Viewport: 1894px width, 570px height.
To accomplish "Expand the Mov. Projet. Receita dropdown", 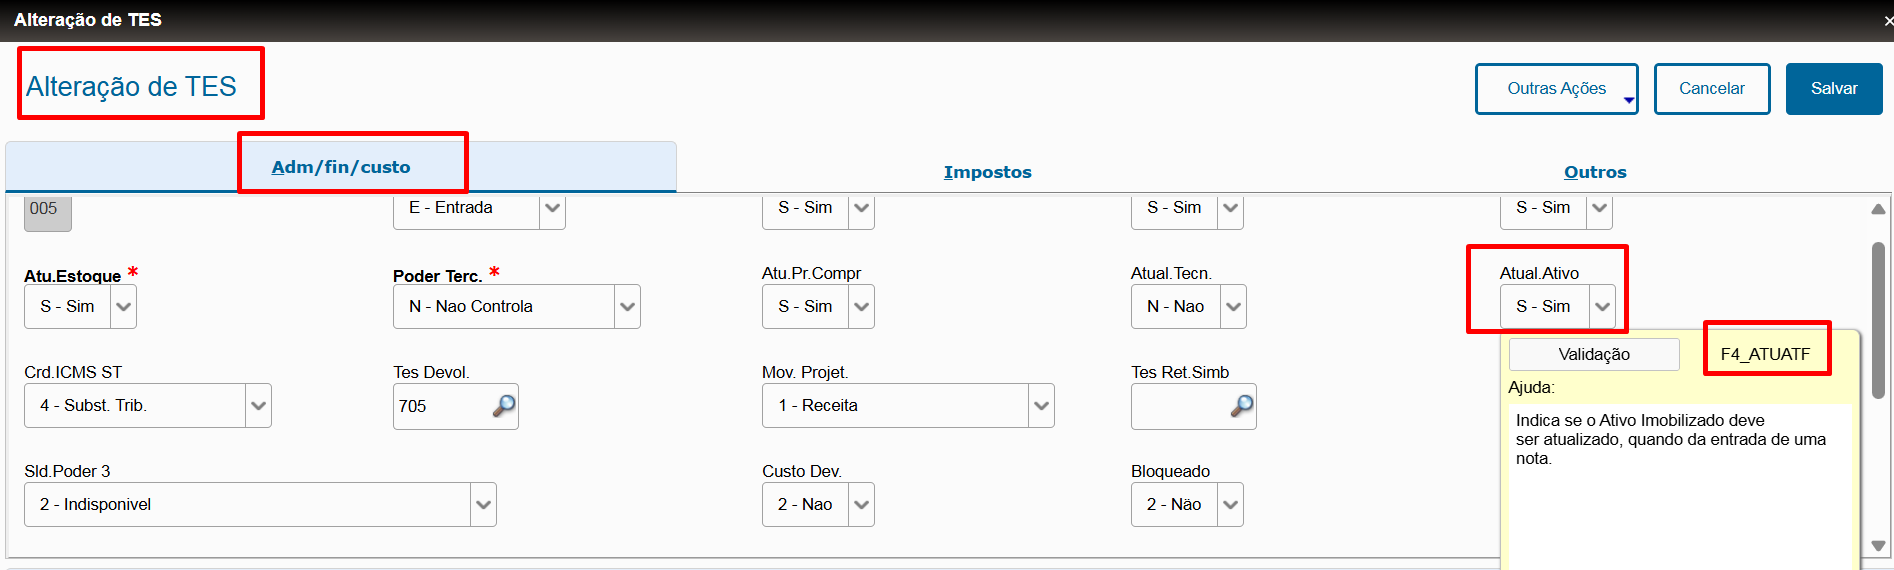I will point(1041,406).
